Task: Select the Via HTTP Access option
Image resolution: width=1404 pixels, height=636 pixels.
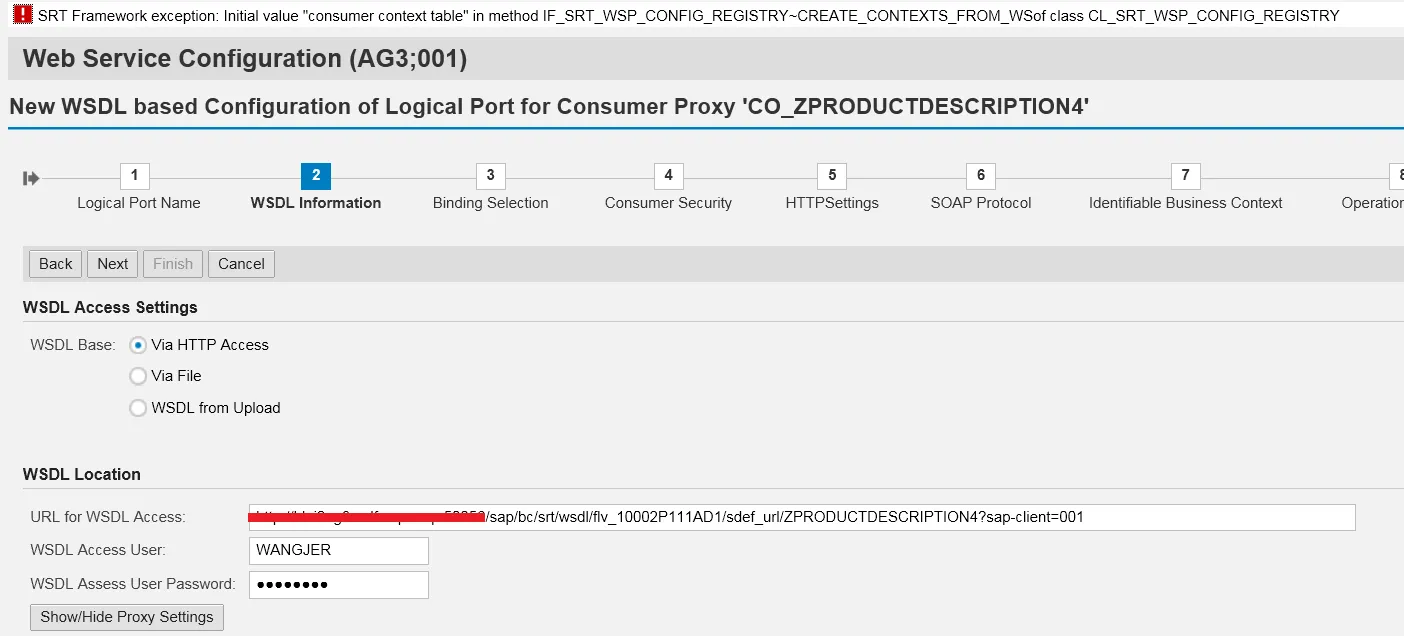Action: pyautogui.click(x=138, y=345)
